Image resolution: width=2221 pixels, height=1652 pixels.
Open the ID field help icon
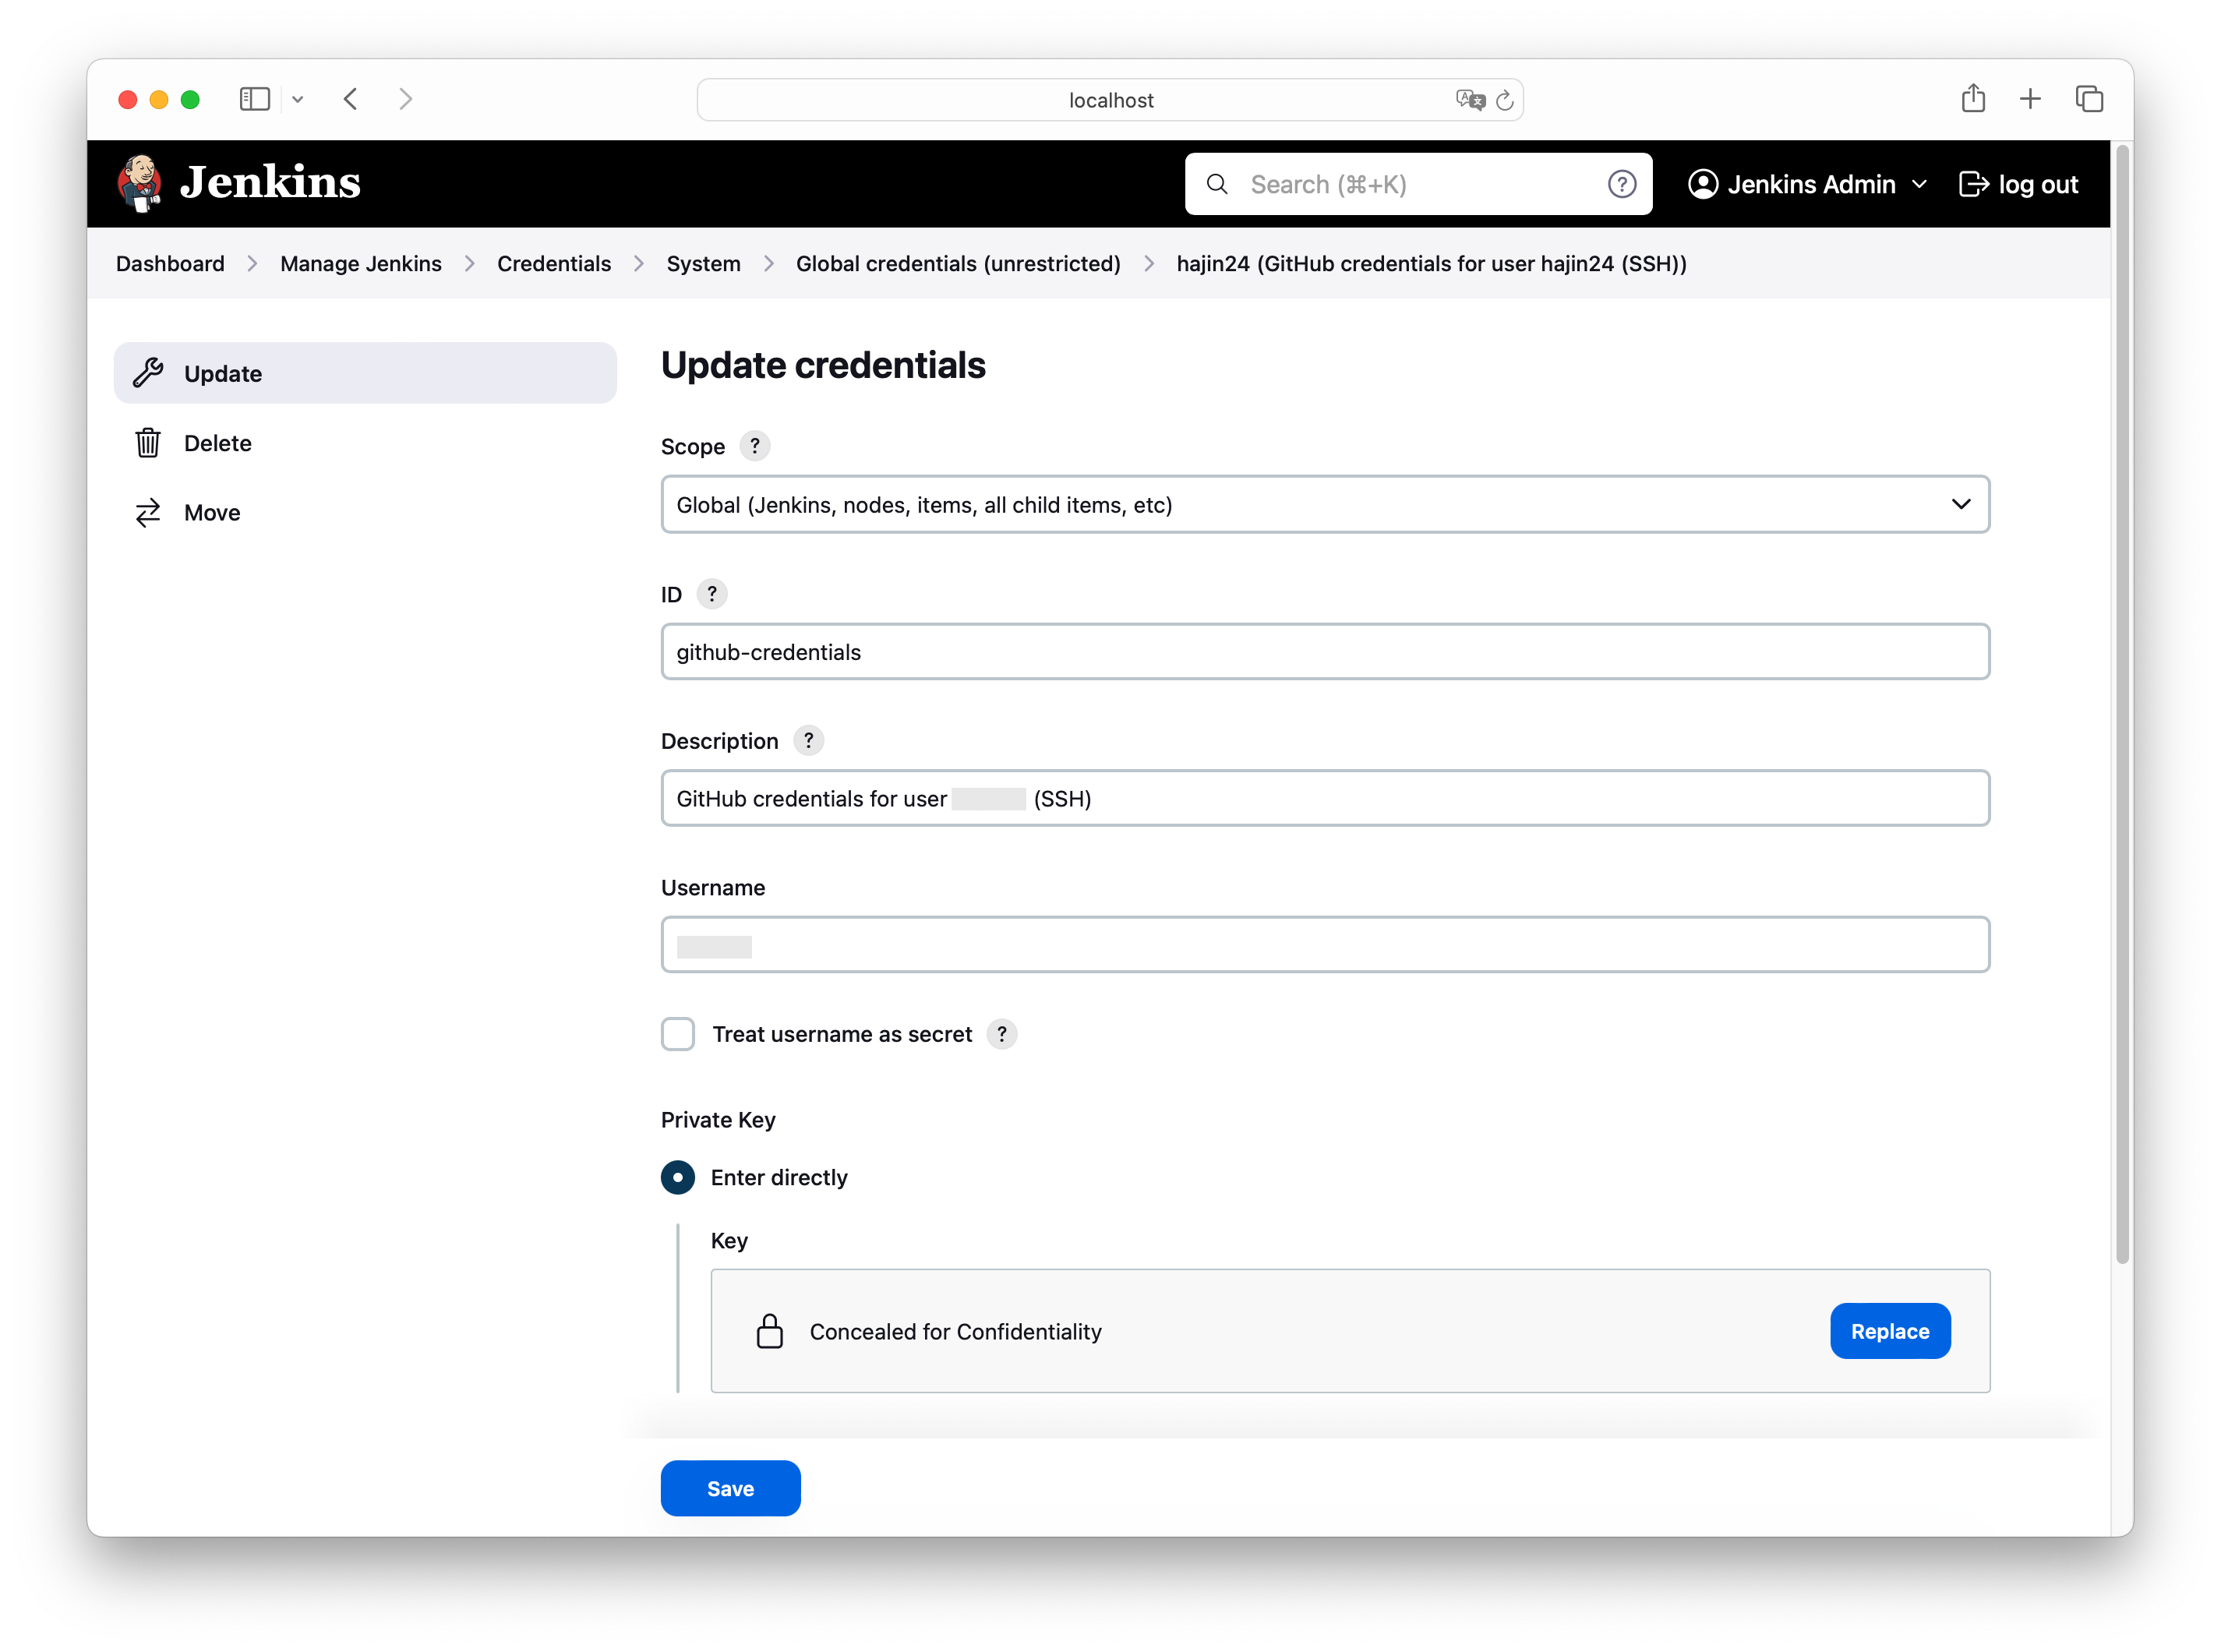click(712, 594)
